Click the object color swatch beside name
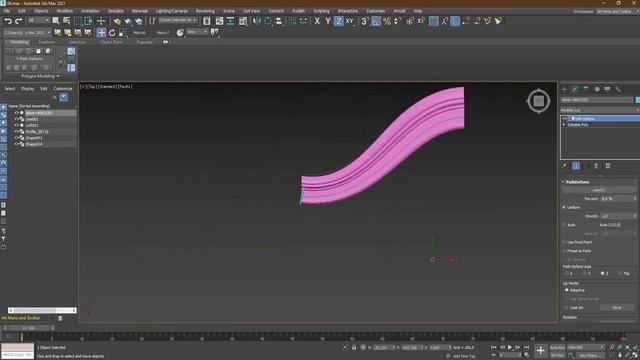Image resolution: width=640 pixels, height=360 pixels. (638, 100)
